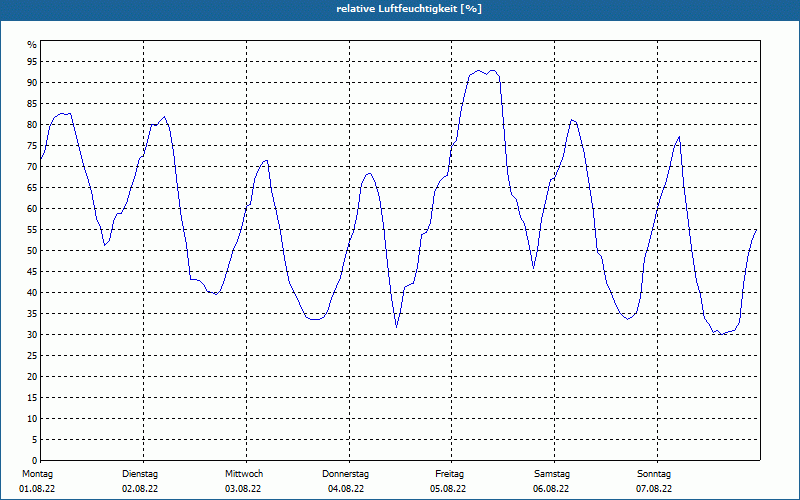This screenshot has width=800, height=500.
Task: Select the 60 y-axis label
Action: point(32,209)
